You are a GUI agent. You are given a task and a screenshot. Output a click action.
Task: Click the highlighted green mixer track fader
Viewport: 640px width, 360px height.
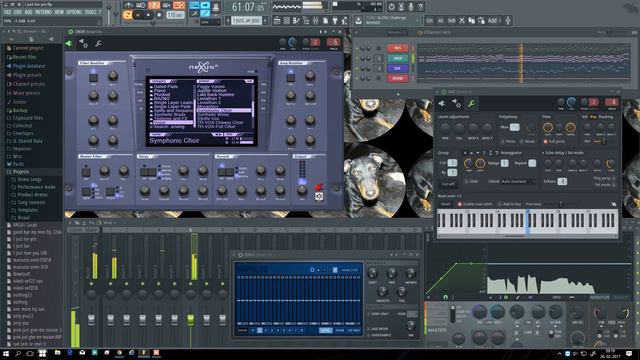click(191, 319)
